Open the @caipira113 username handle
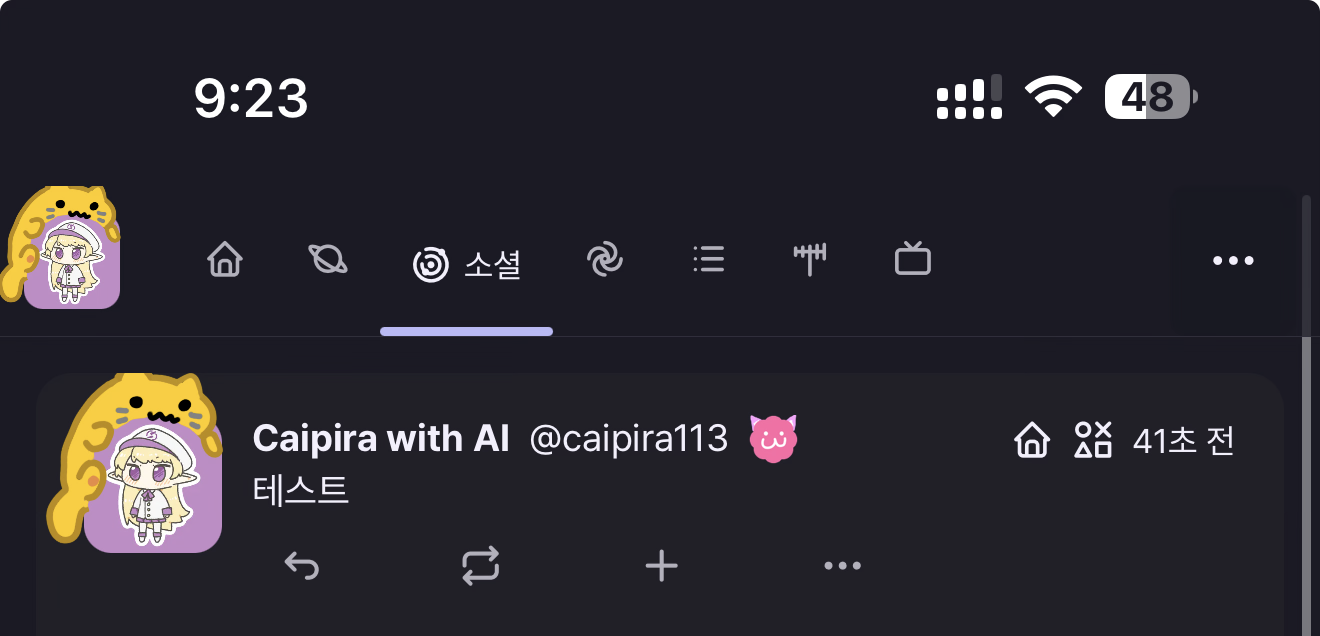 click(628, 439)
